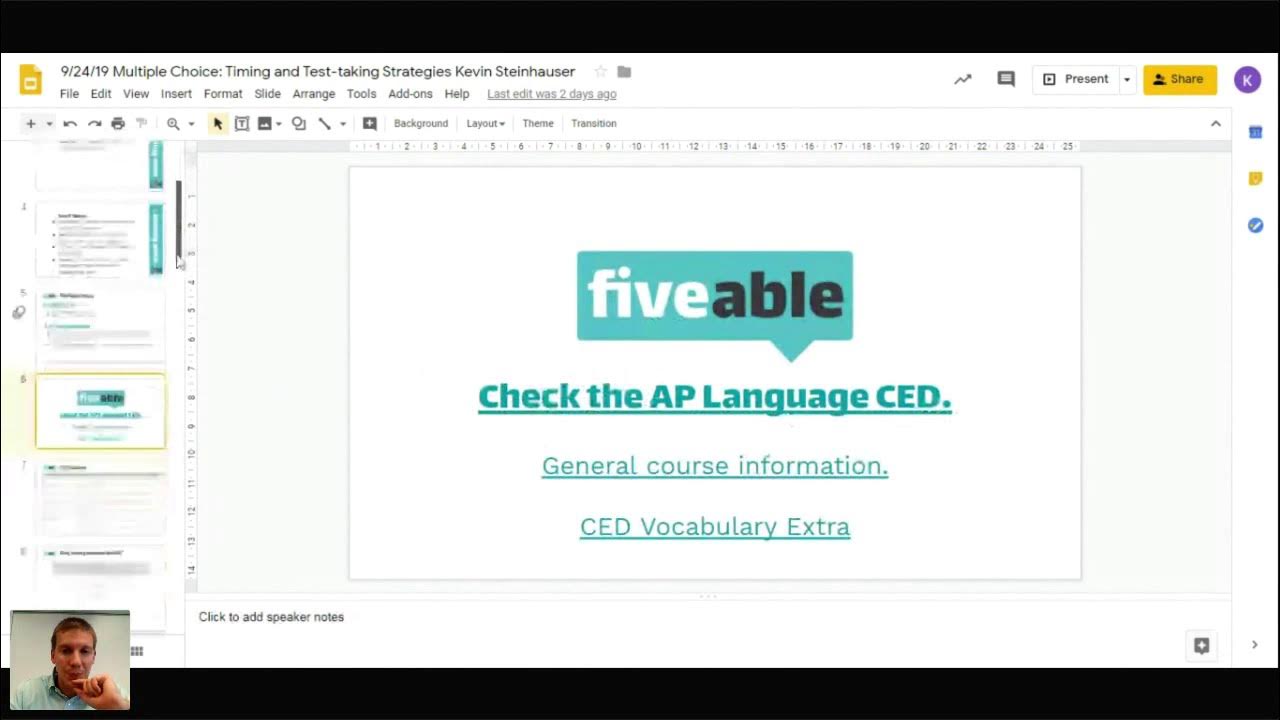Insert an image
1280x720 pixels.
click(264, 124)
